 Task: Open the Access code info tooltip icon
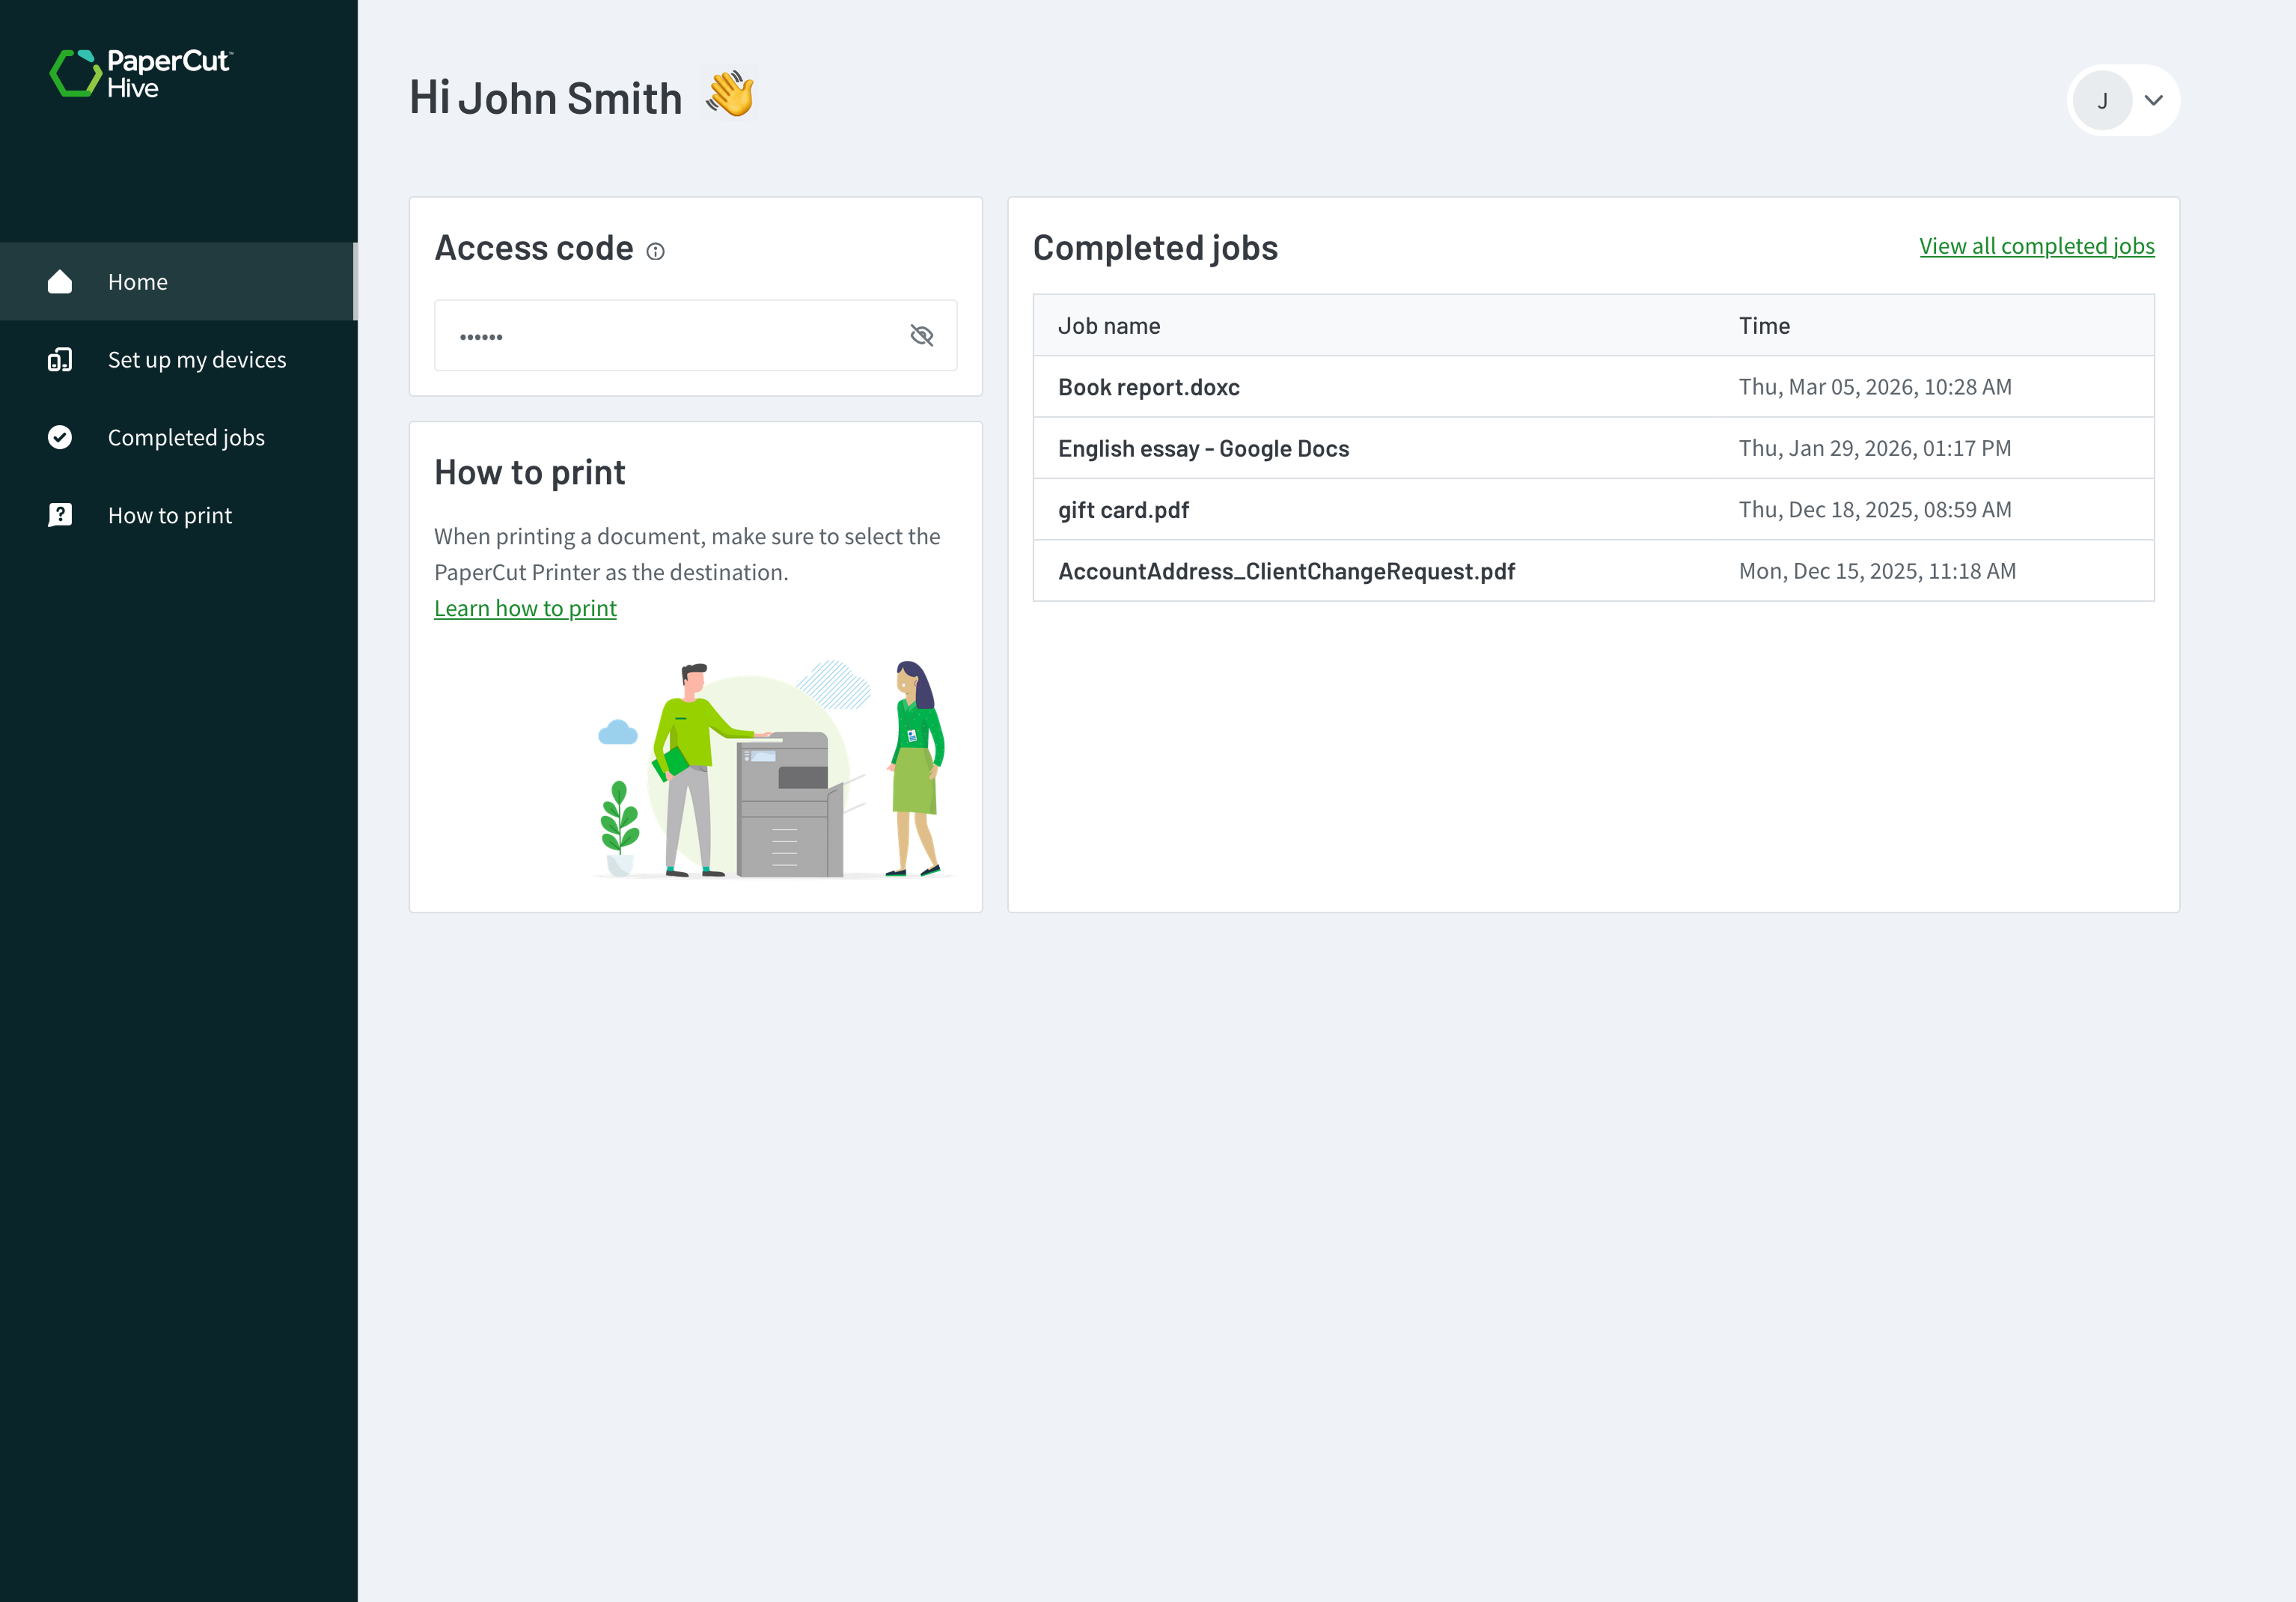click(x=655, y=251)
